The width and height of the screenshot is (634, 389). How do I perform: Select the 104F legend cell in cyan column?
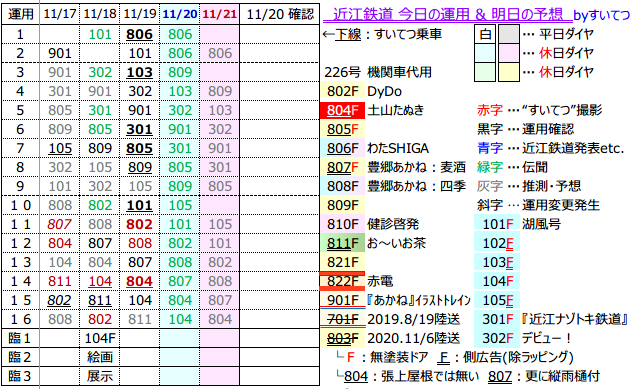point(497,281)
